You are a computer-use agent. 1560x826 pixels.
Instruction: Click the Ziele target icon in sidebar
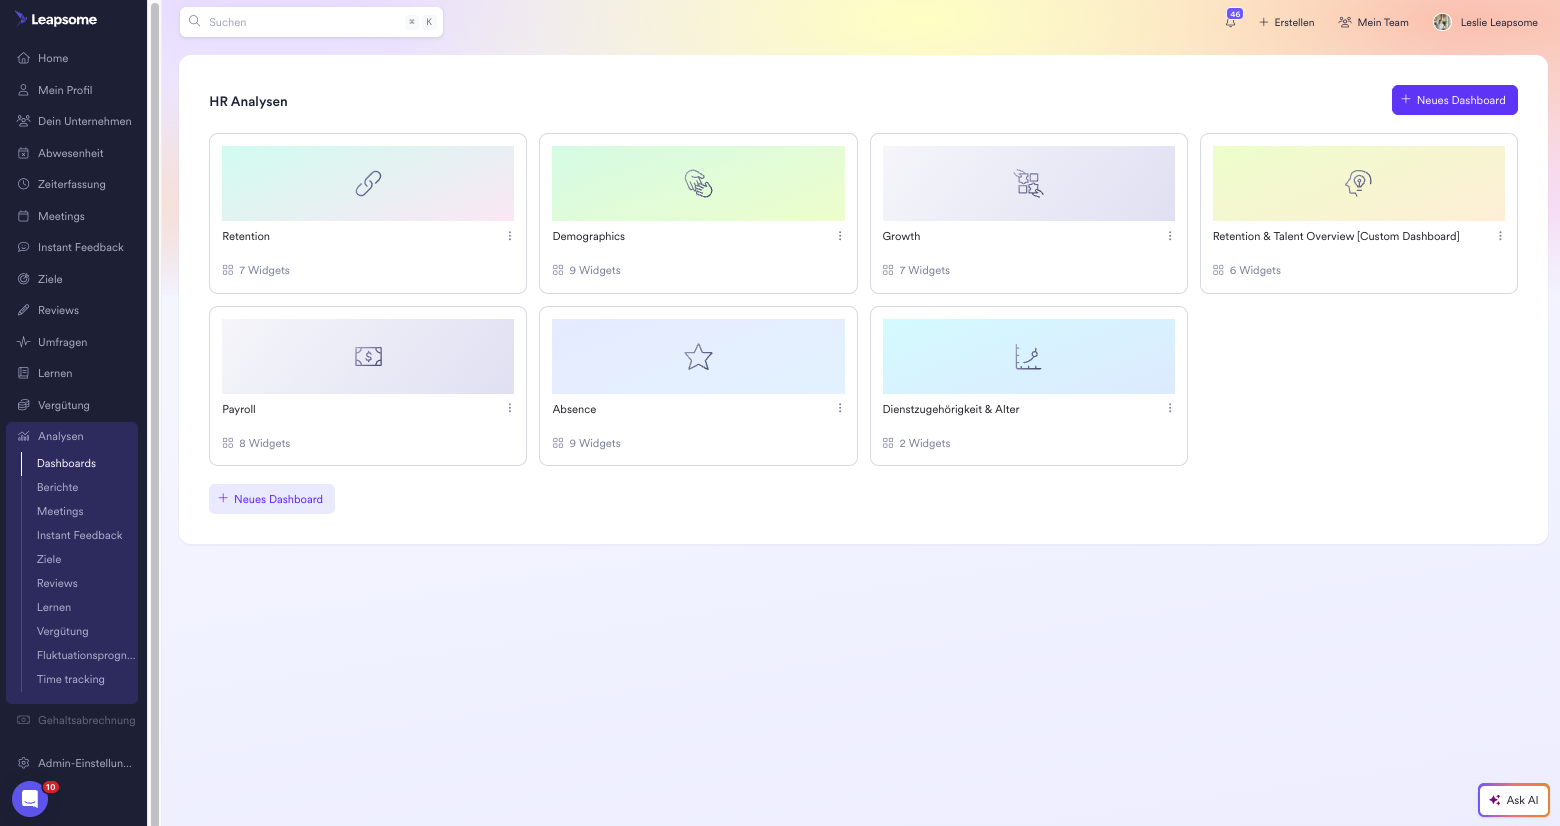point(24,279)
